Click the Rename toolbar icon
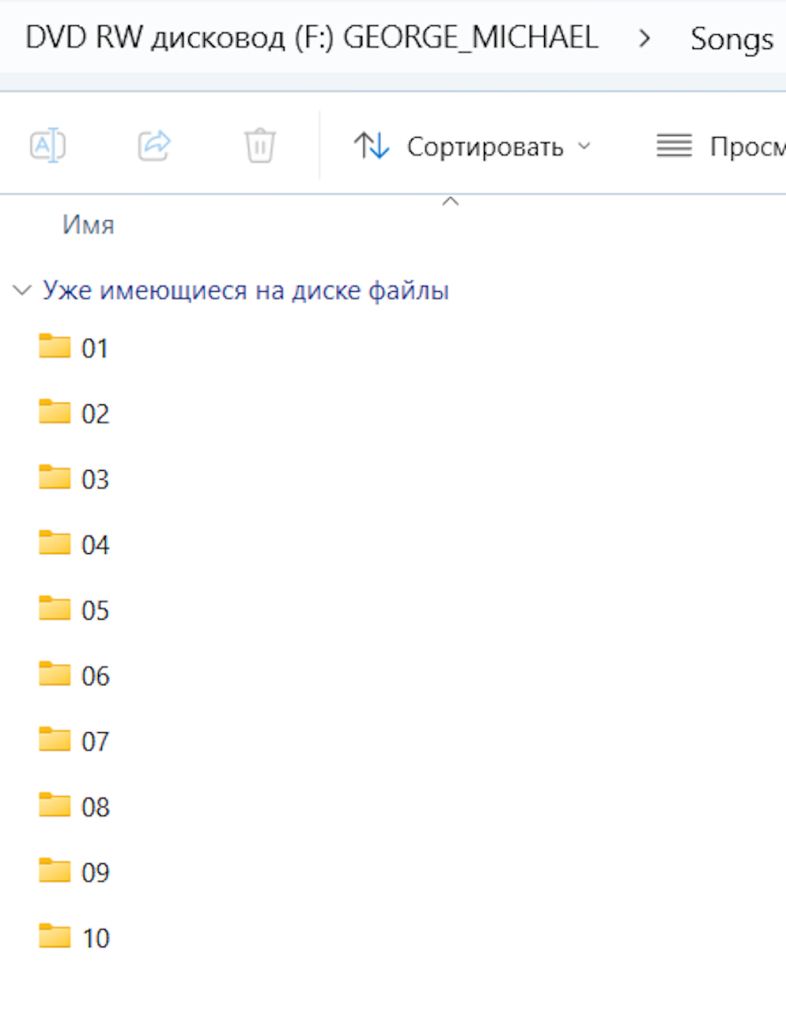This screenshot has width=786, height=1024. (x=48, y=145)
